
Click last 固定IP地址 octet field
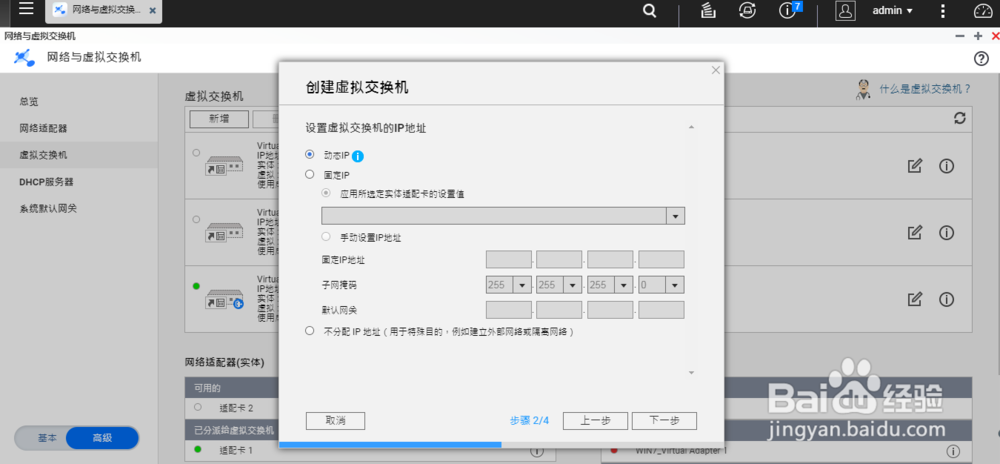pyautogui.click(x=661, y=259)
